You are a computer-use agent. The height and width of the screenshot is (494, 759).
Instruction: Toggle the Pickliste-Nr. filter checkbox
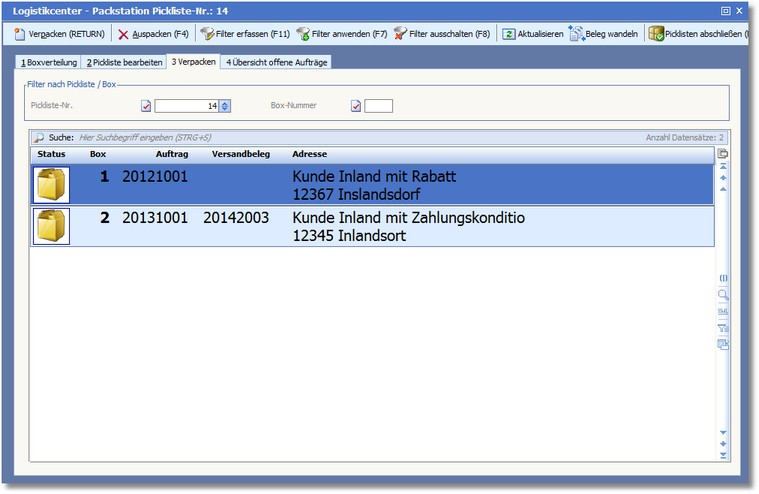pyautogui.click(x=146, y=105)
